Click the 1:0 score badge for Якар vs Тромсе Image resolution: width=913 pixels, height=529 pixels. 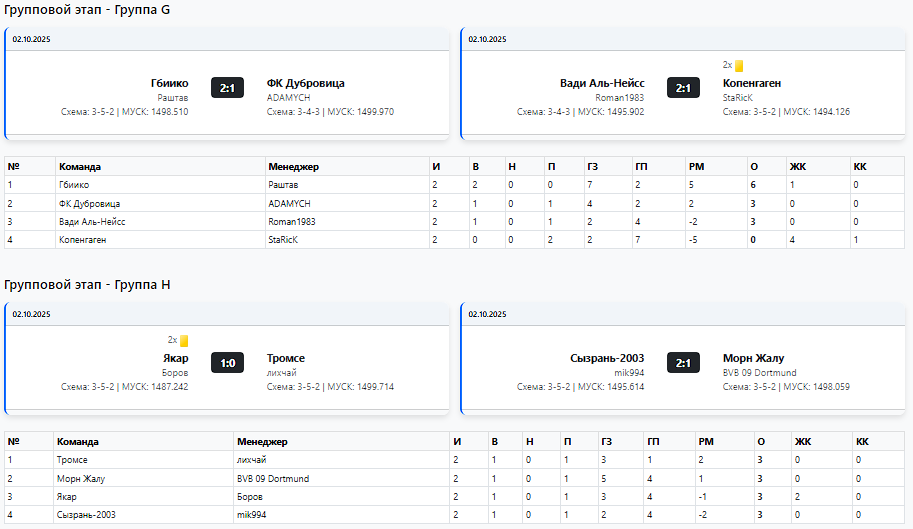227,363
